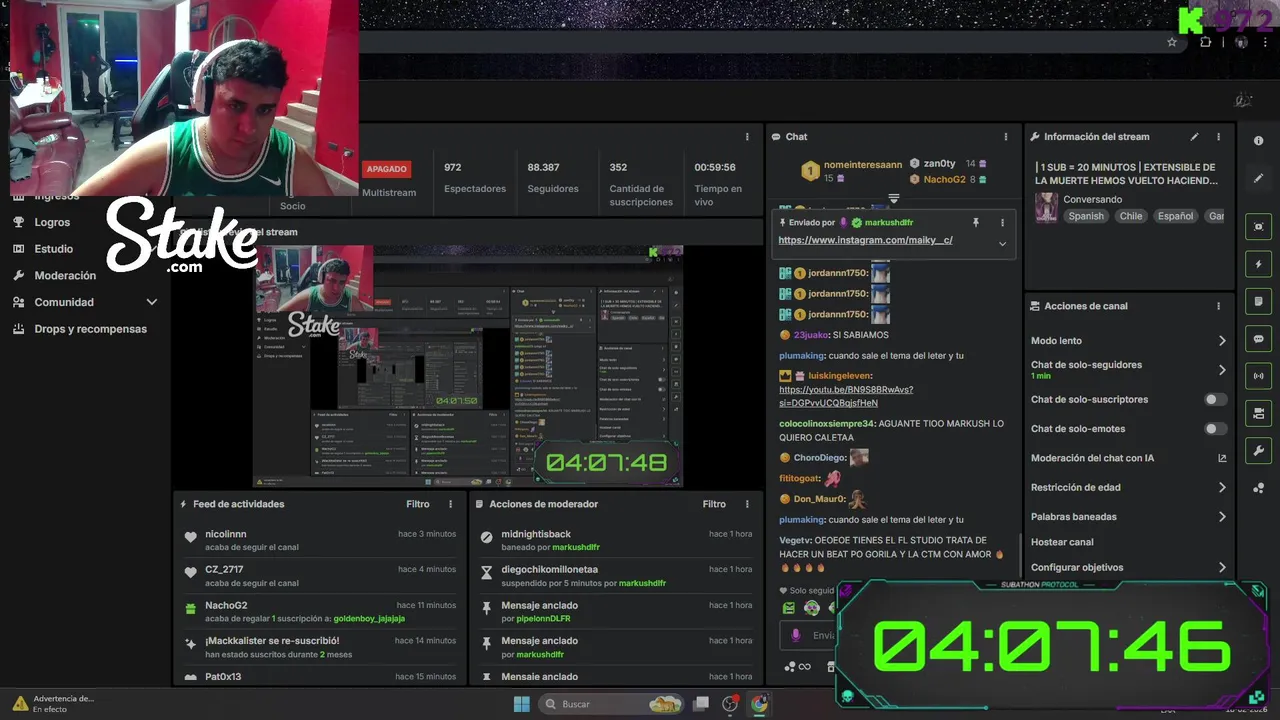Click the green-outlined broadcast signal sidebar icon
This screenshot has height=720, width=1280.
1258,376
